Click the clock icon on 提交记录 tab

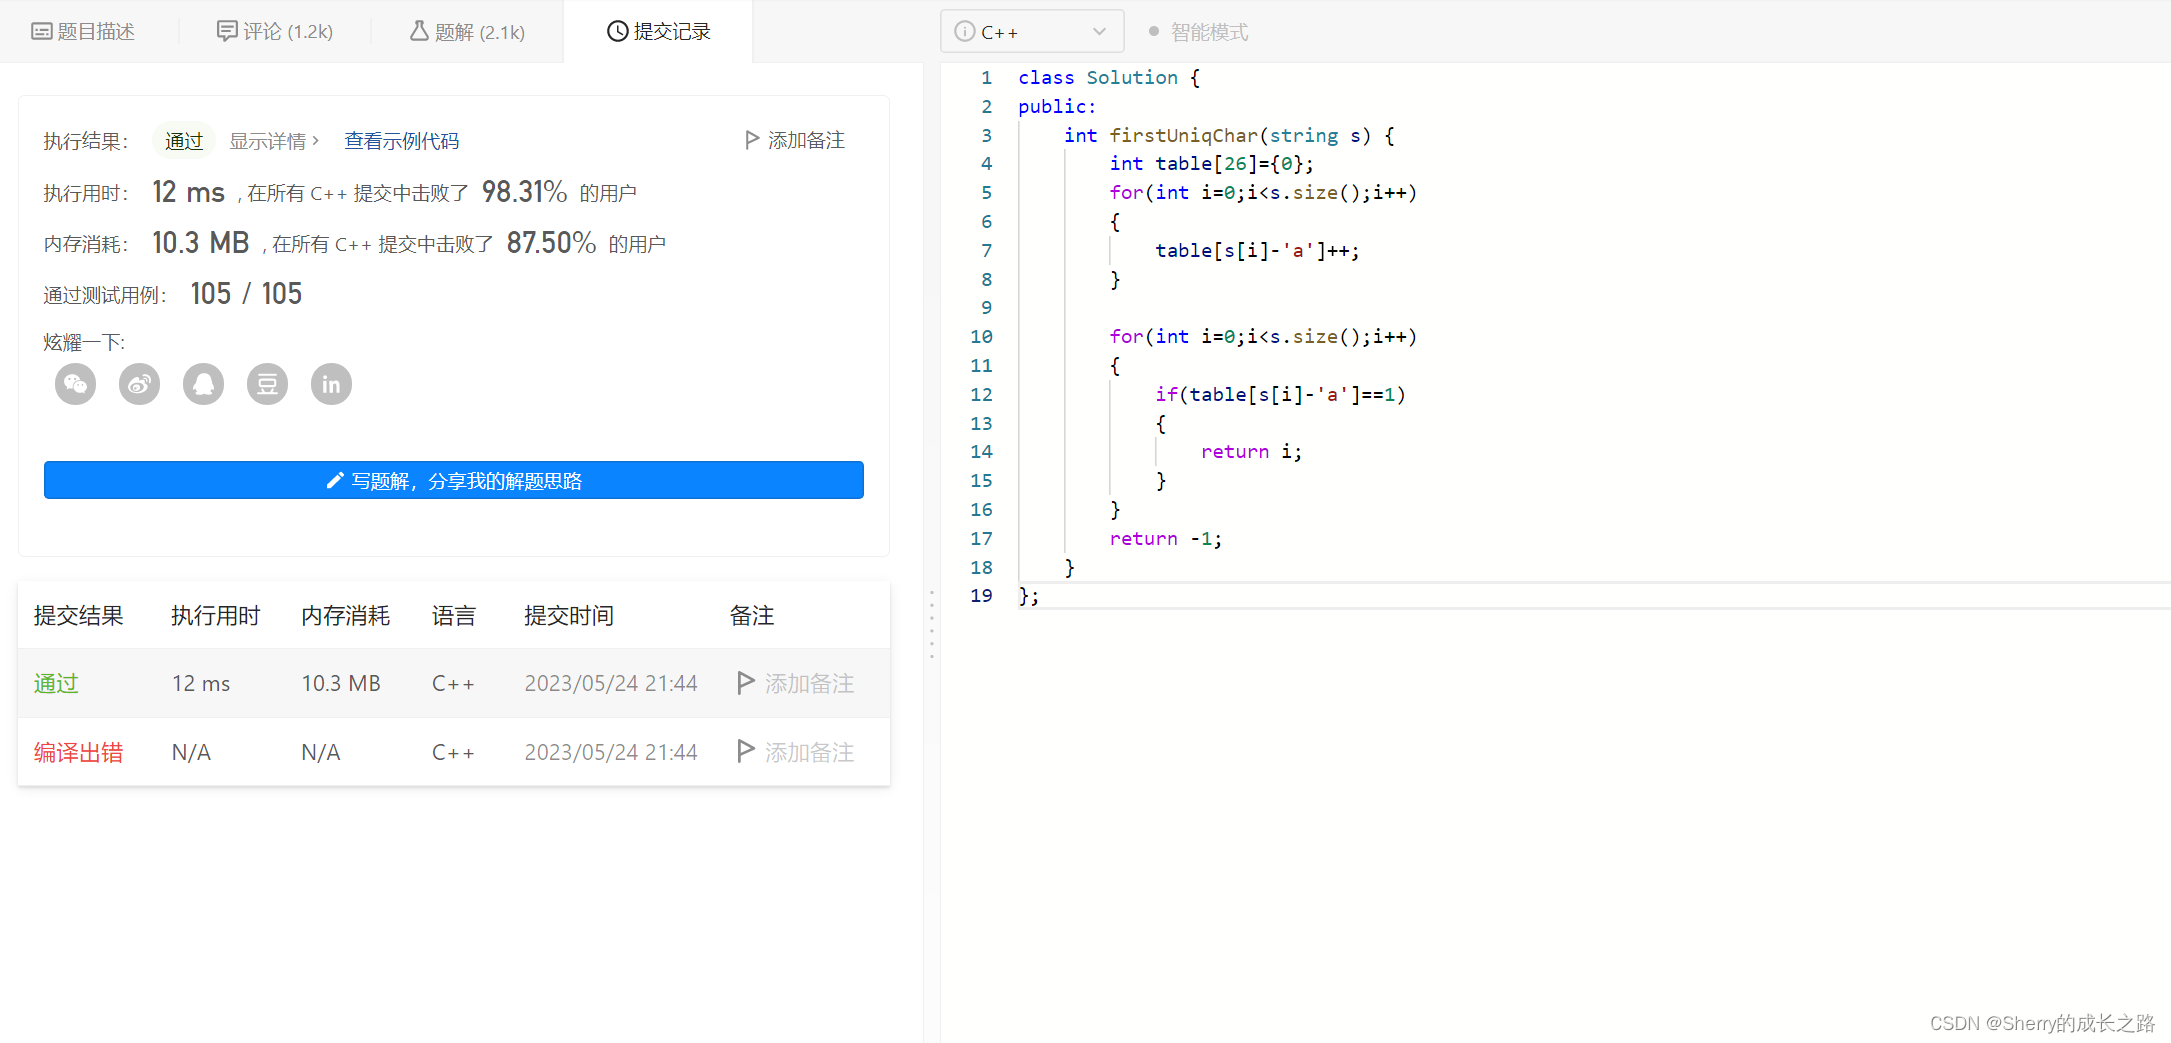(x=617, y=31)
